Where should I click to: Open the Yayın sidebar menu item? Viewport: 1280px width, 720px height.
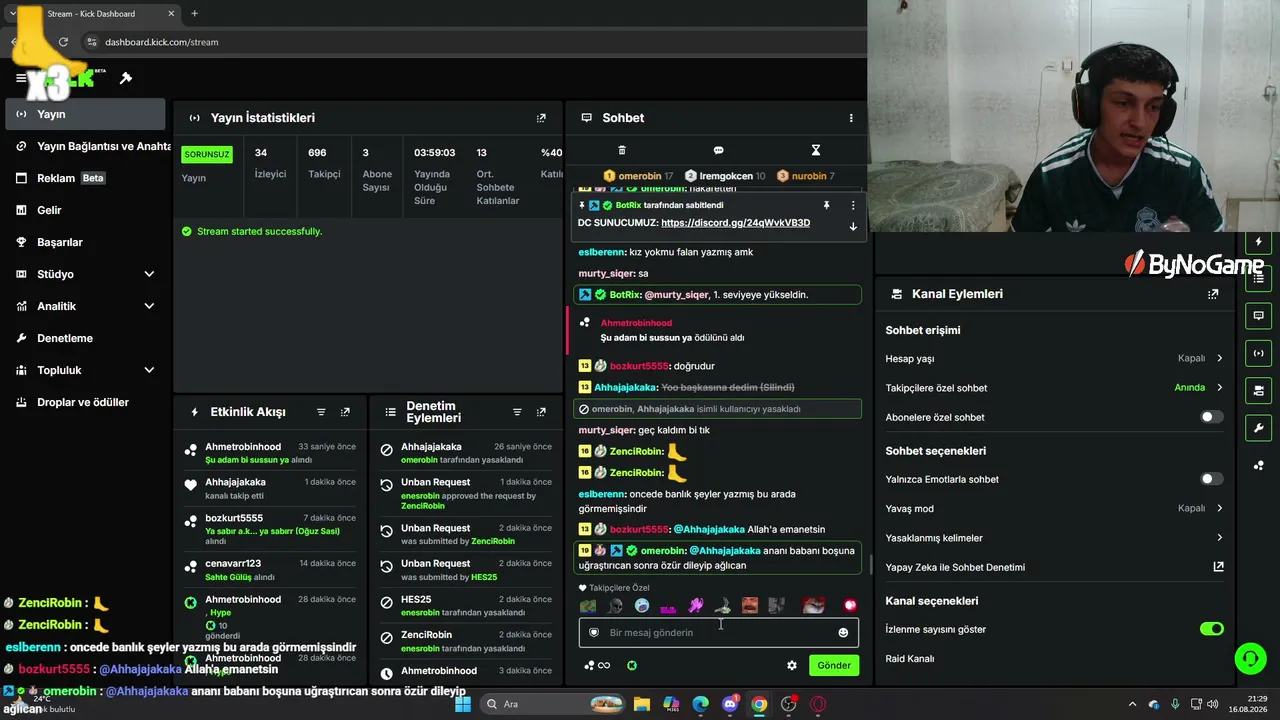click(x=84, y=114)
